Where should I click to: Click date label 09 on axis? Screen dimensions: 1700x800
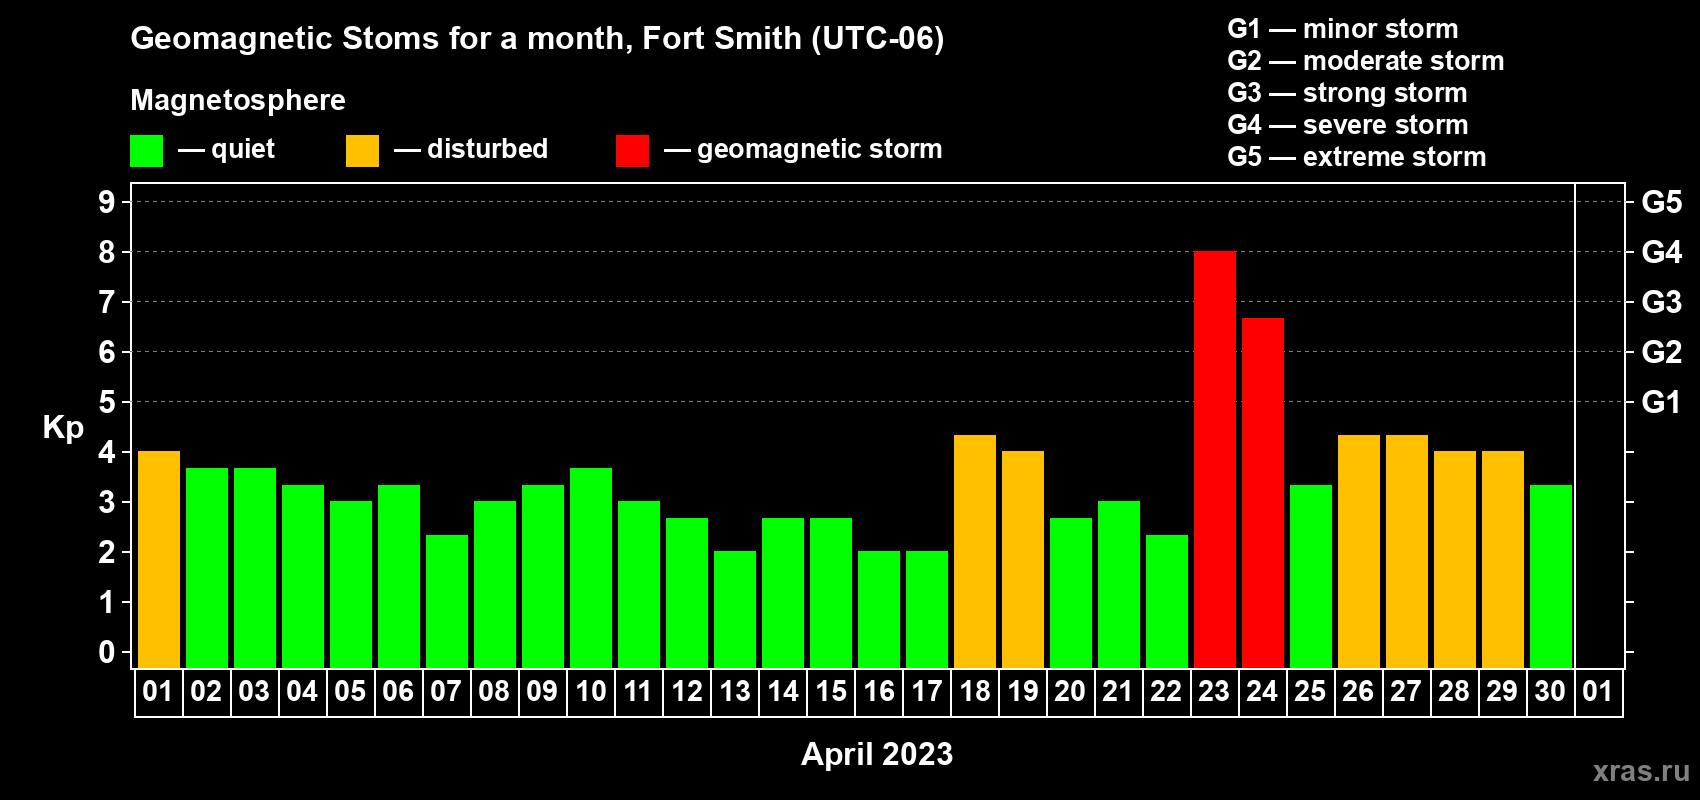pyautogui.click(x=542, y=692)
